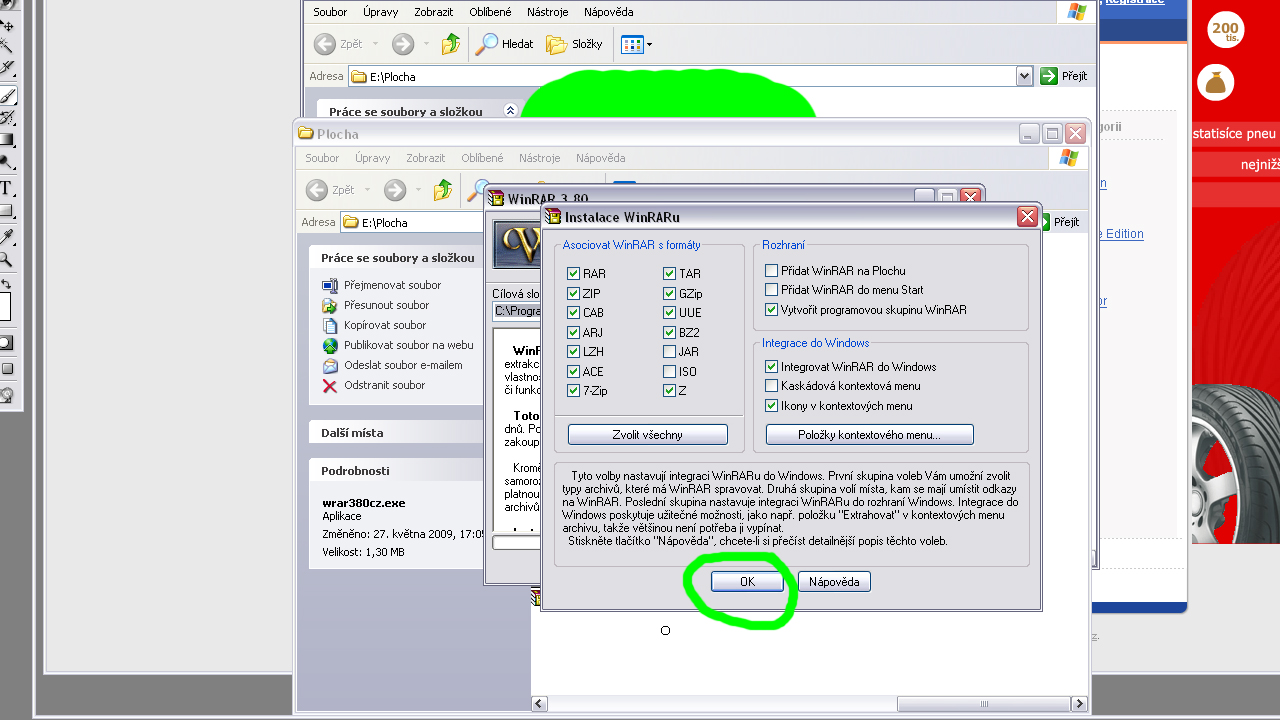1280x720 pixels.
Task: Open the Oblíbené menu in the Plocha window
Action: click(x=482, y=158)
